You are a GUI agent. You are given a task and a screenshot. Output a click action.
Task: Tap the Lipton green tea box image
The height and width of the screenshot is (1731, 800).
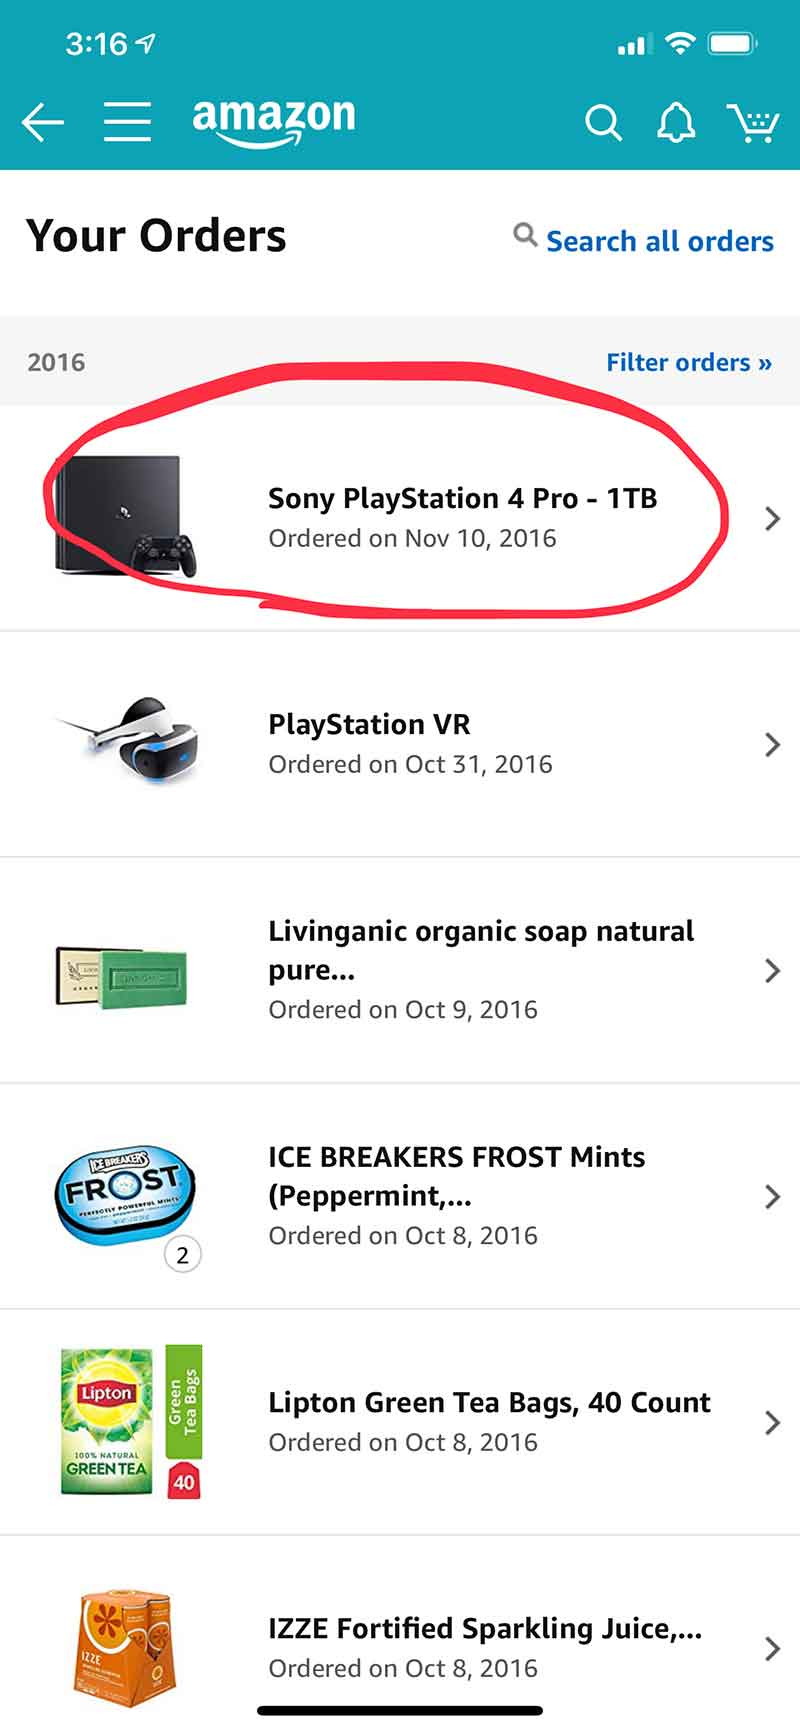click(130, 1421)
